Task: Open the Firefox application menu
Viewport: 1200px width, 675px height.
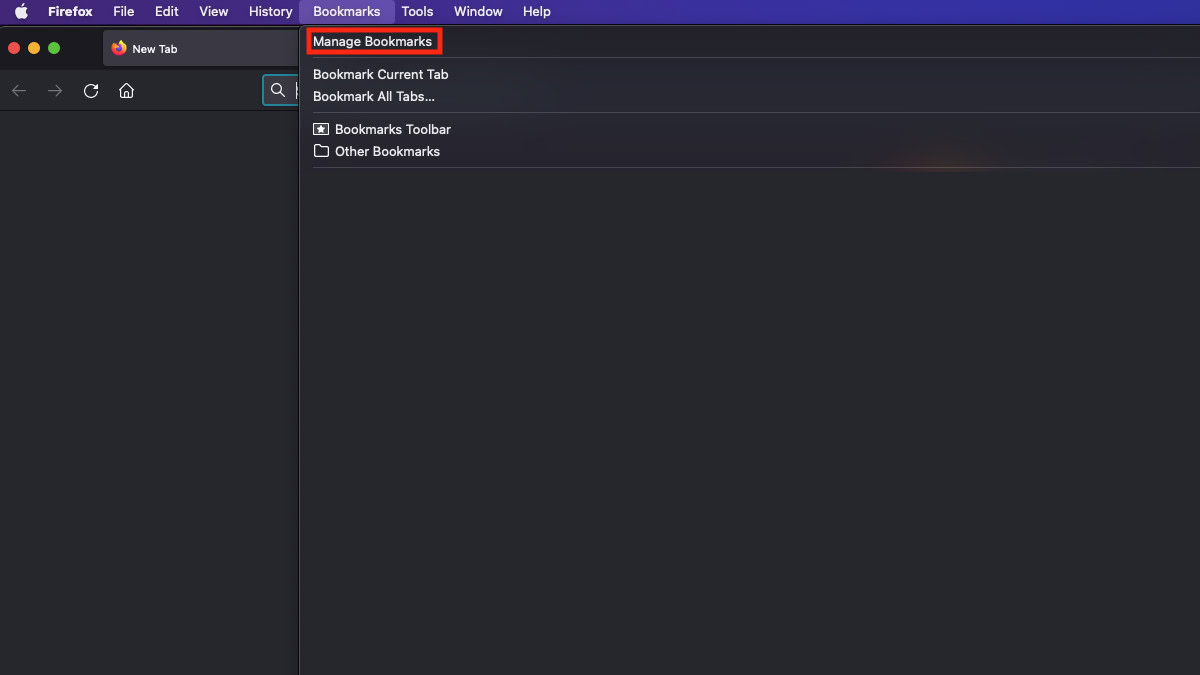Action: tap(70, 12)
